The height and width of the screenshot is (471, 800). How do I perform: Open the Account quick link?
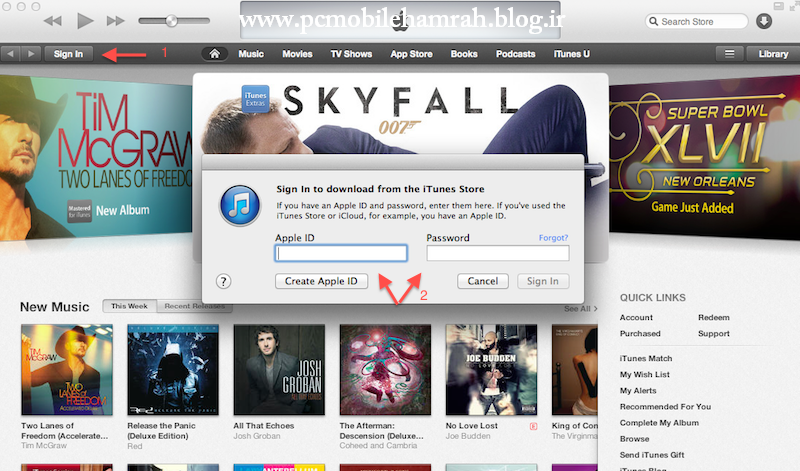(x=636, y=317)
